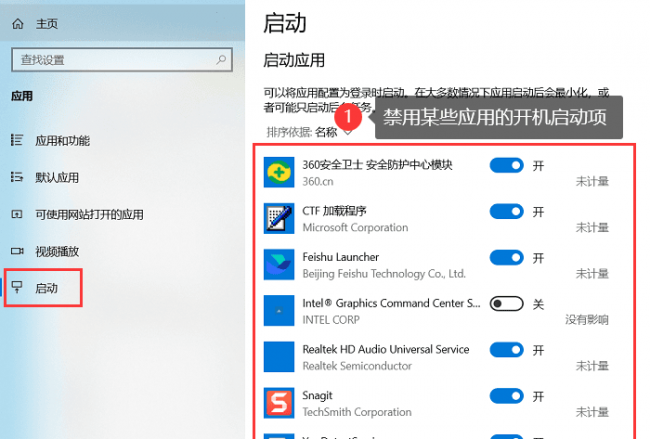Click the 360安全卫士 app icon

point(279,172)
